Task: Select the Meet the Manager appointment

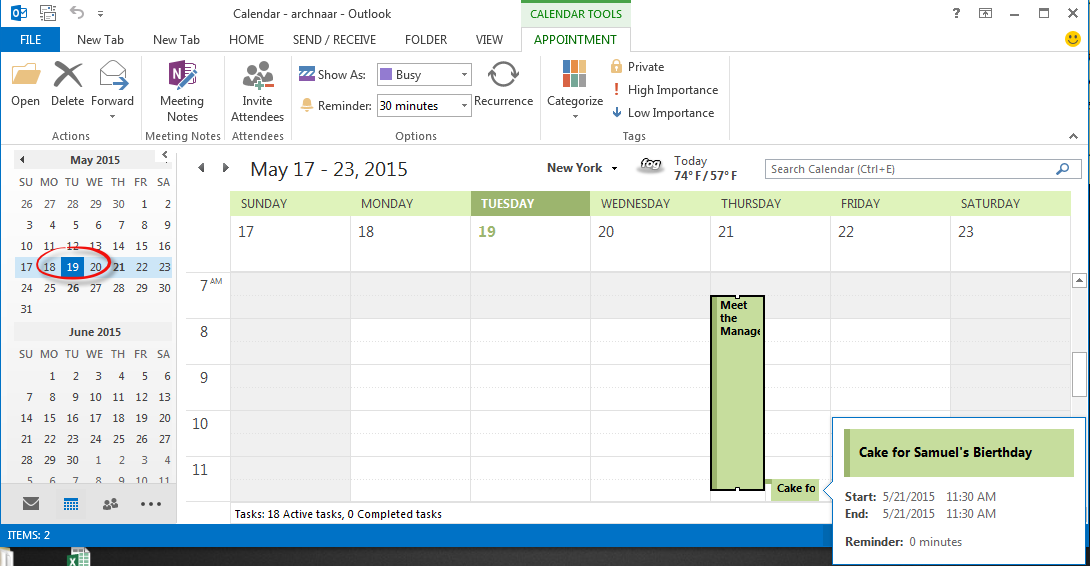Action: coord(738,393)
